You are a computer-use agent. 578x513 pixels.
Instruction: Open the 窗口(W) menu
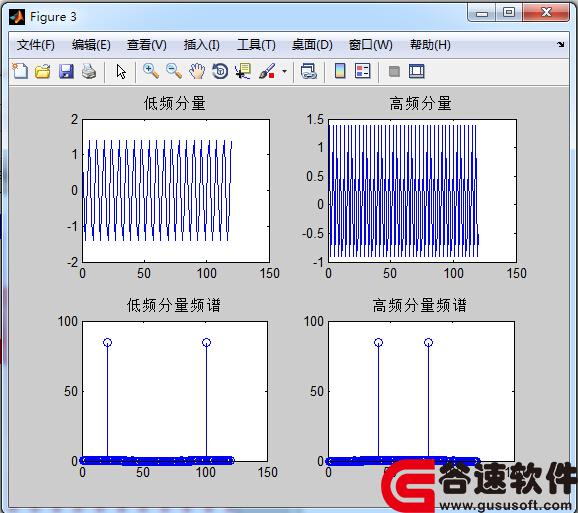[370, 45]
